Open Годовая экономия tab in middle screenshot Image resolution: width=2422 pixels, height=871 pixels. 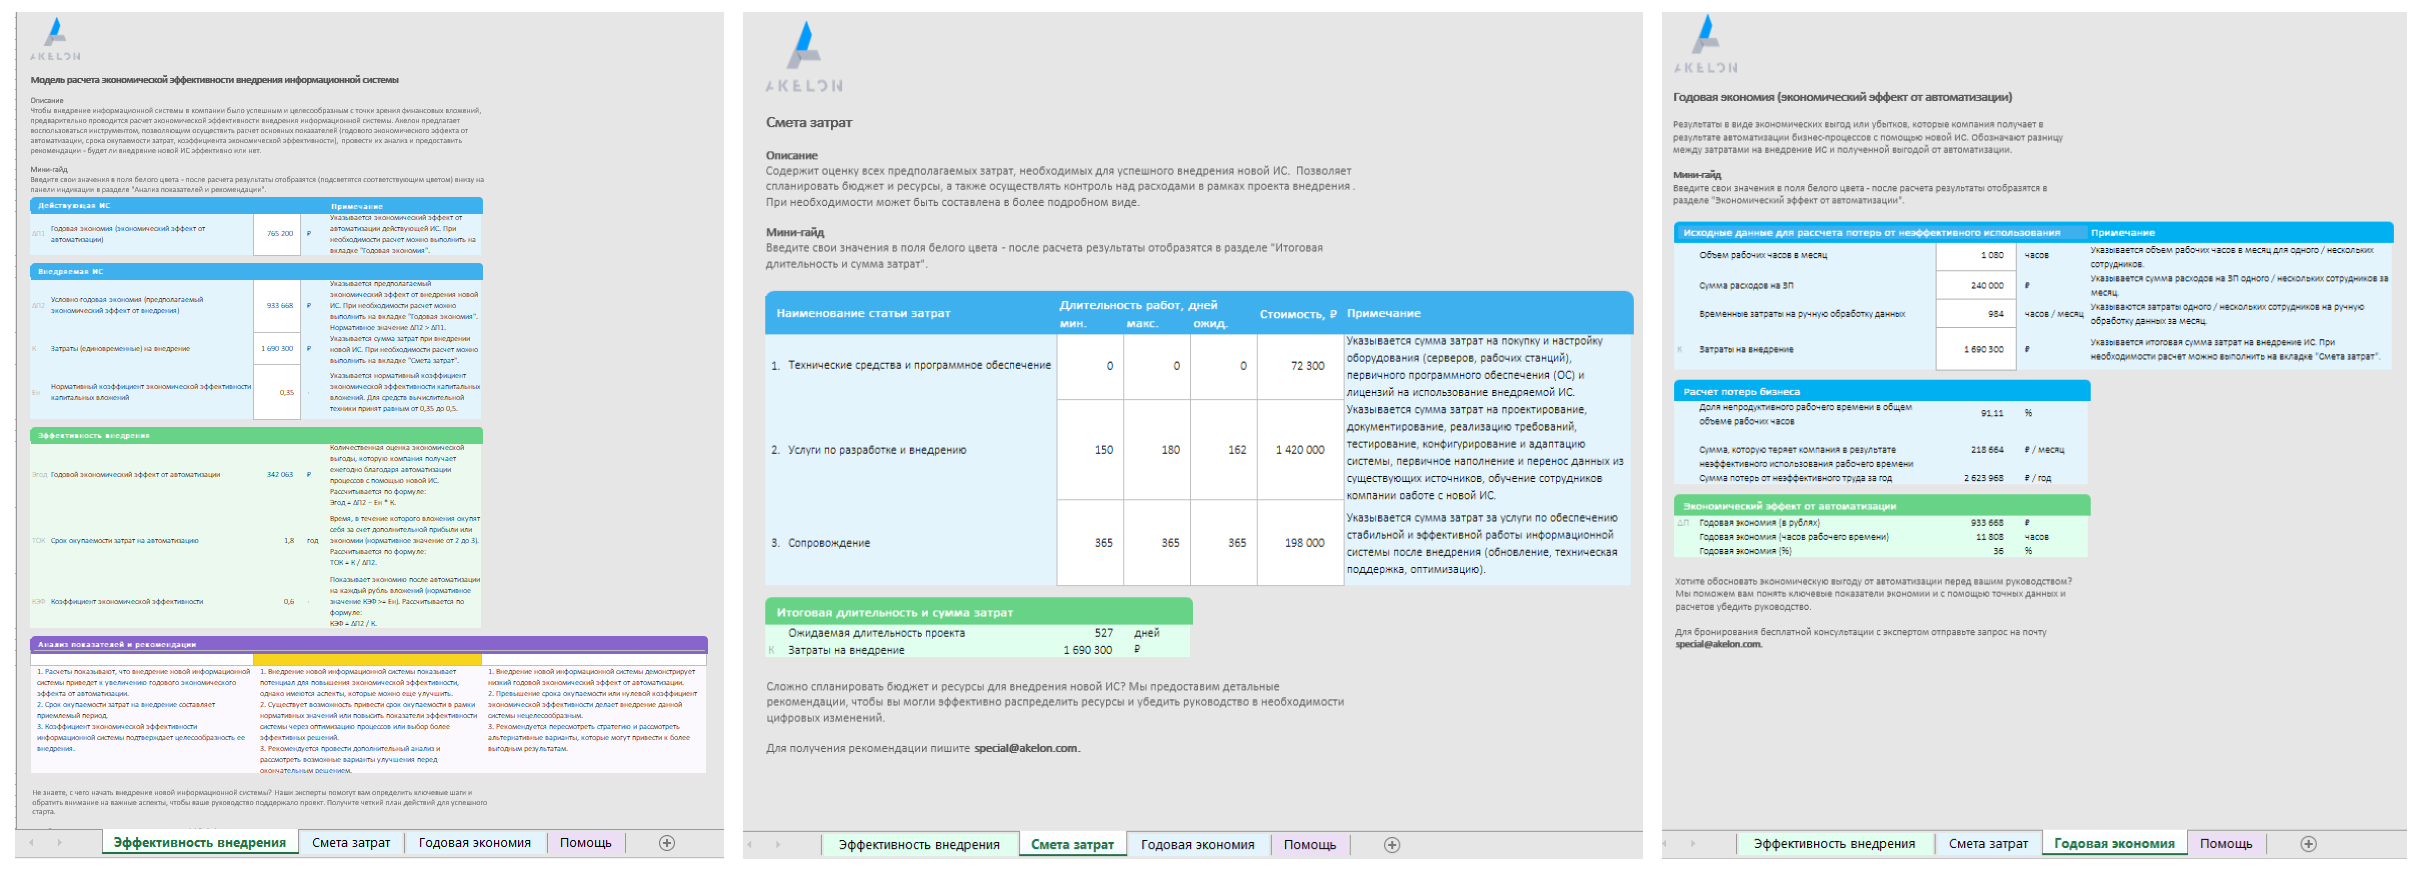point(1198,845)
